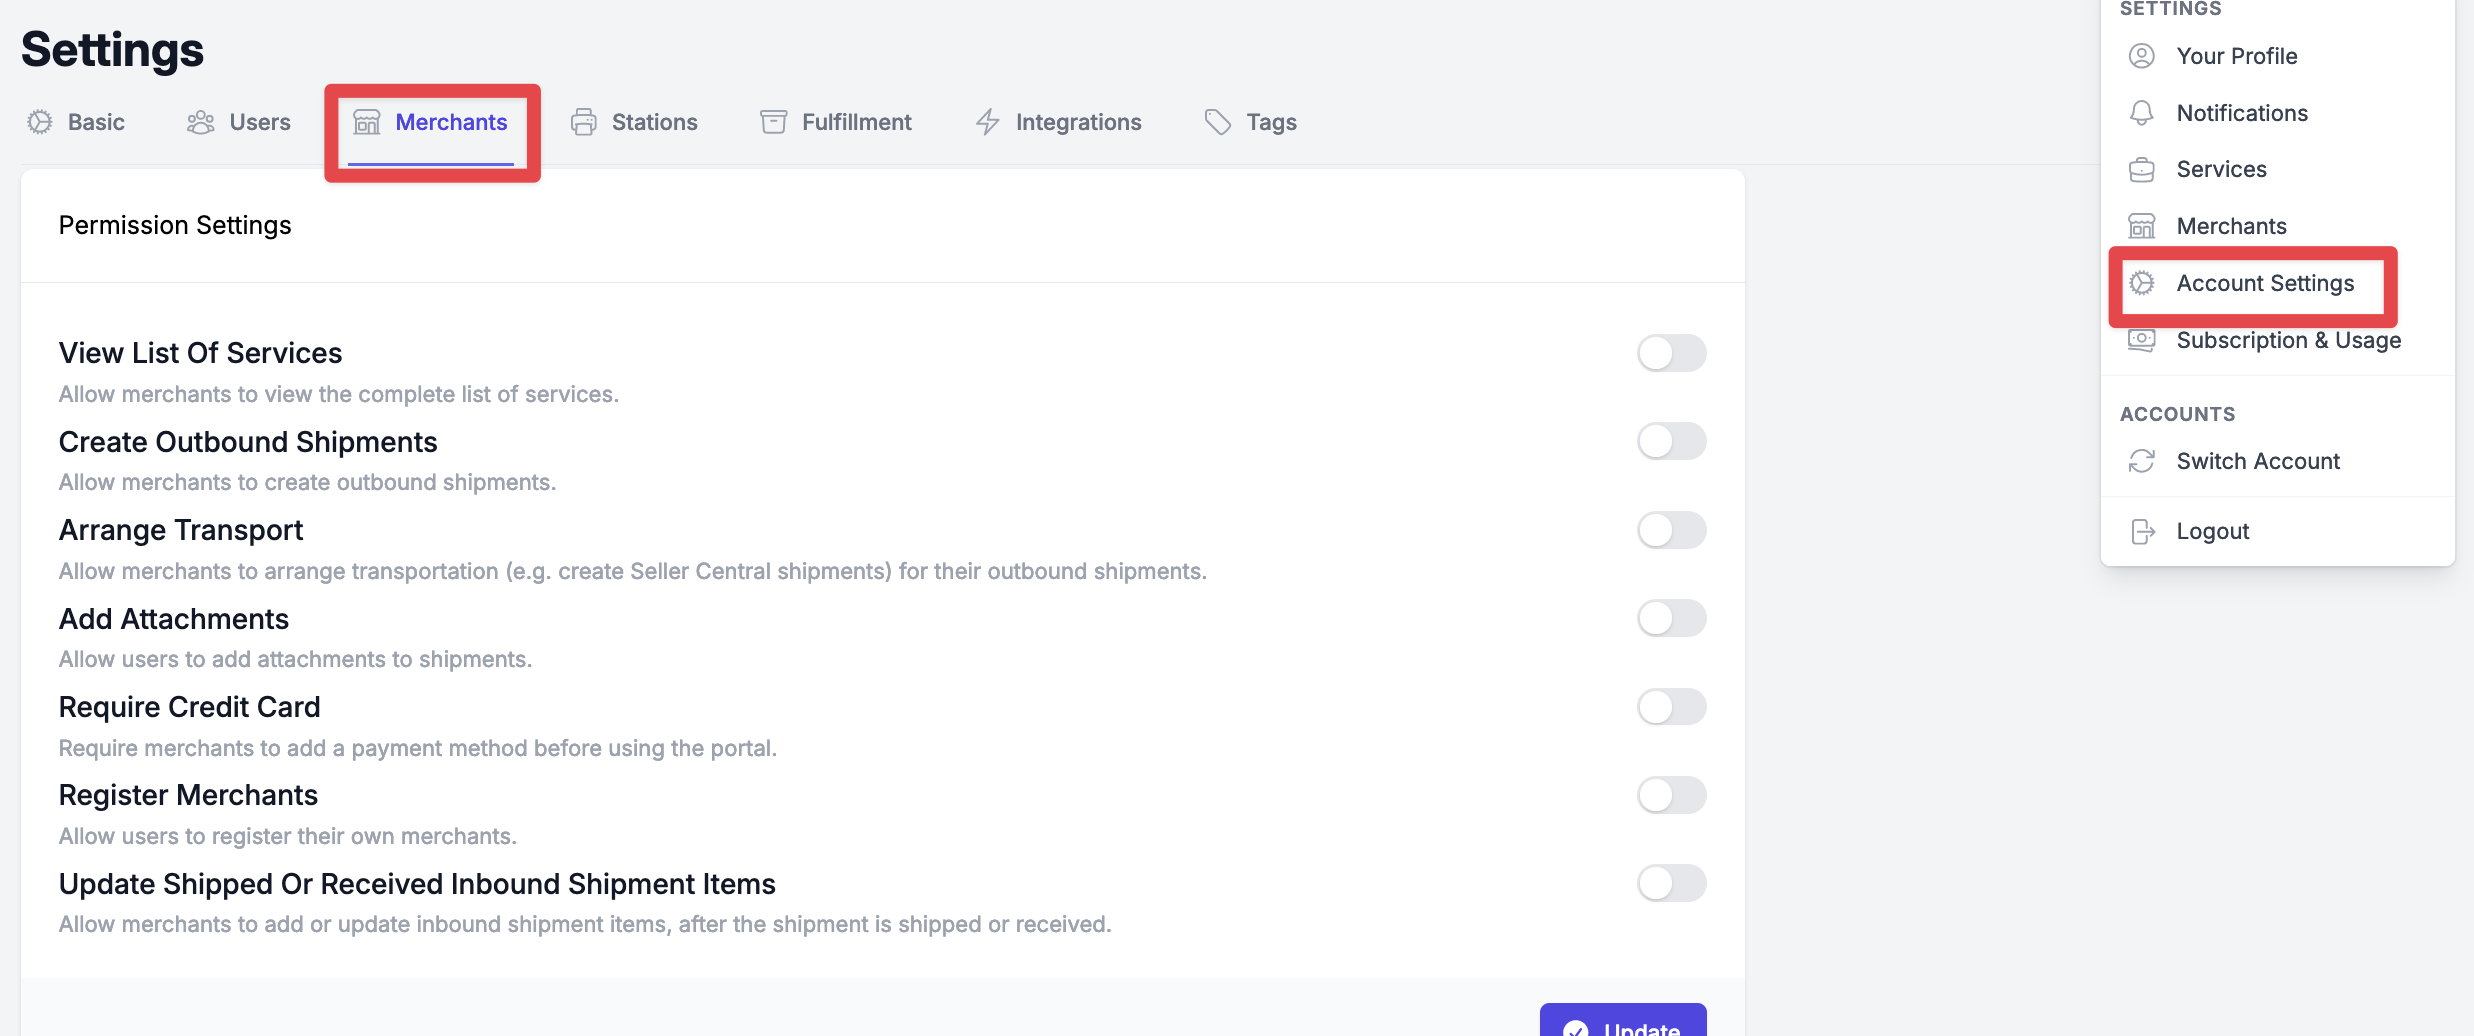This screenshot has width=2474, height=1036.
Task: Click the Stations printer icon
Action: [584, 122]
